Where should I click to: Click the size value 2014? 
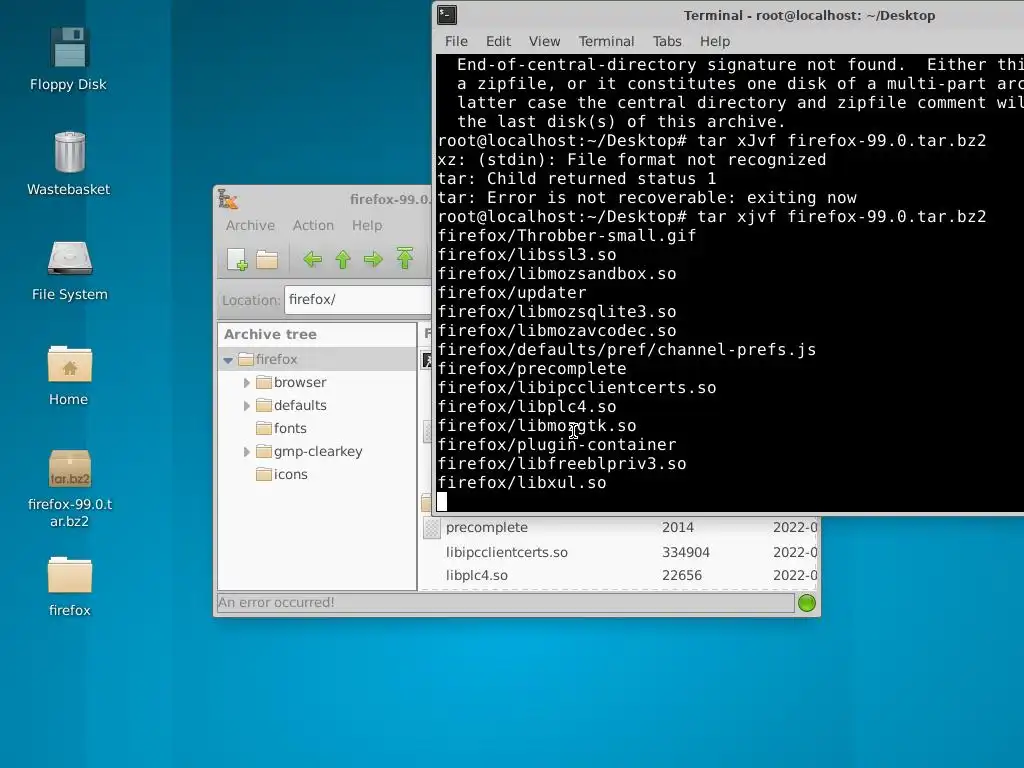(x=678, y=527)
